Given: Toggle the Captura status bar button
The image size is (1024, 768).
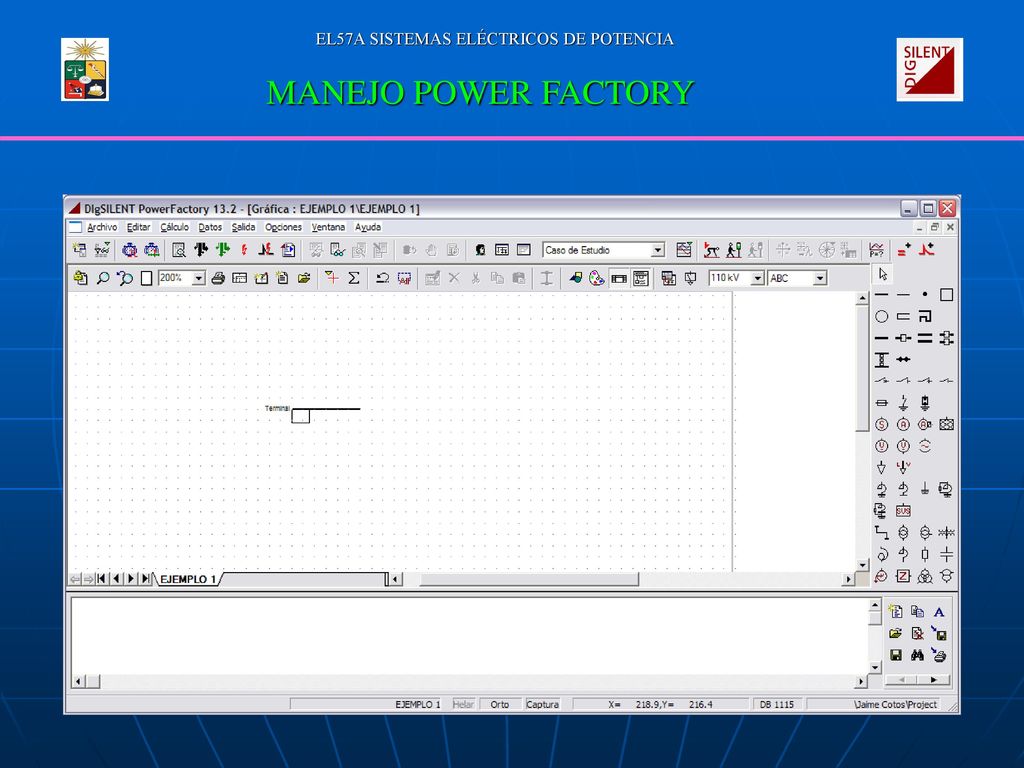Looking at the screenshot, I should click(543, 705).
